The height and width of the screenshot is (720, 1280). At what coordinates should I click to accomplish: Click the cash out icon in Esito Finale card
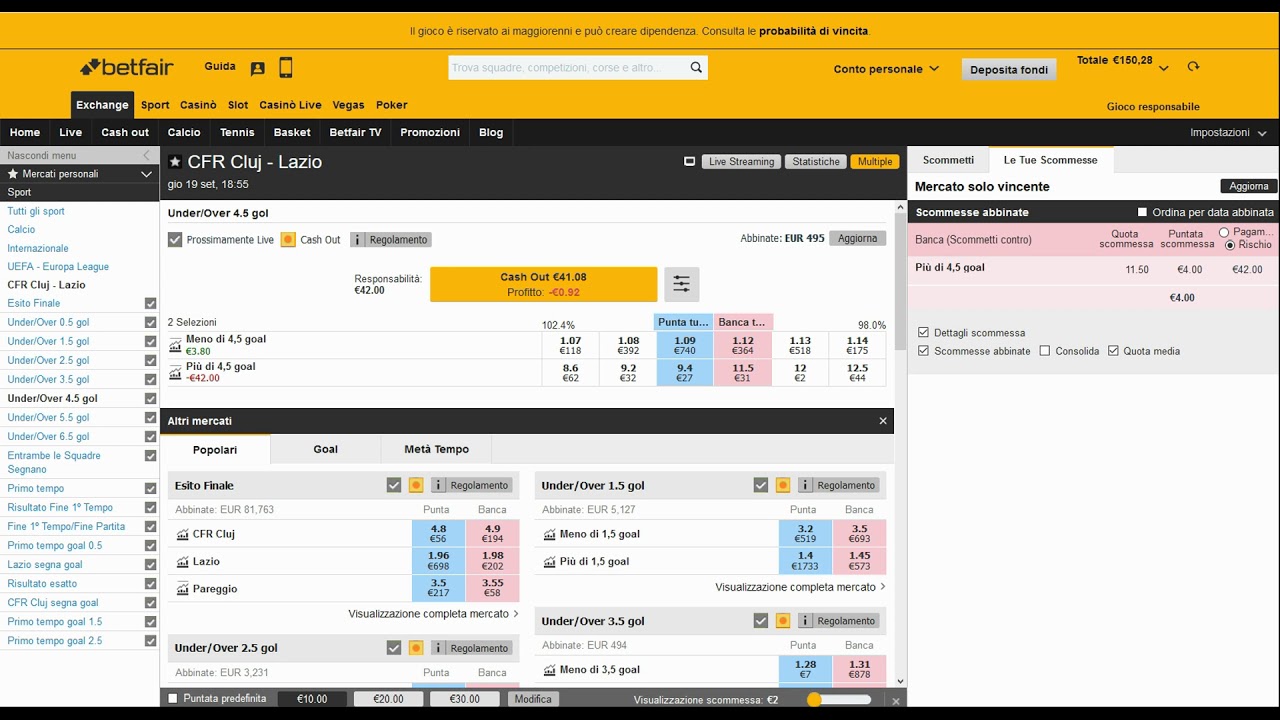(416, 485)
